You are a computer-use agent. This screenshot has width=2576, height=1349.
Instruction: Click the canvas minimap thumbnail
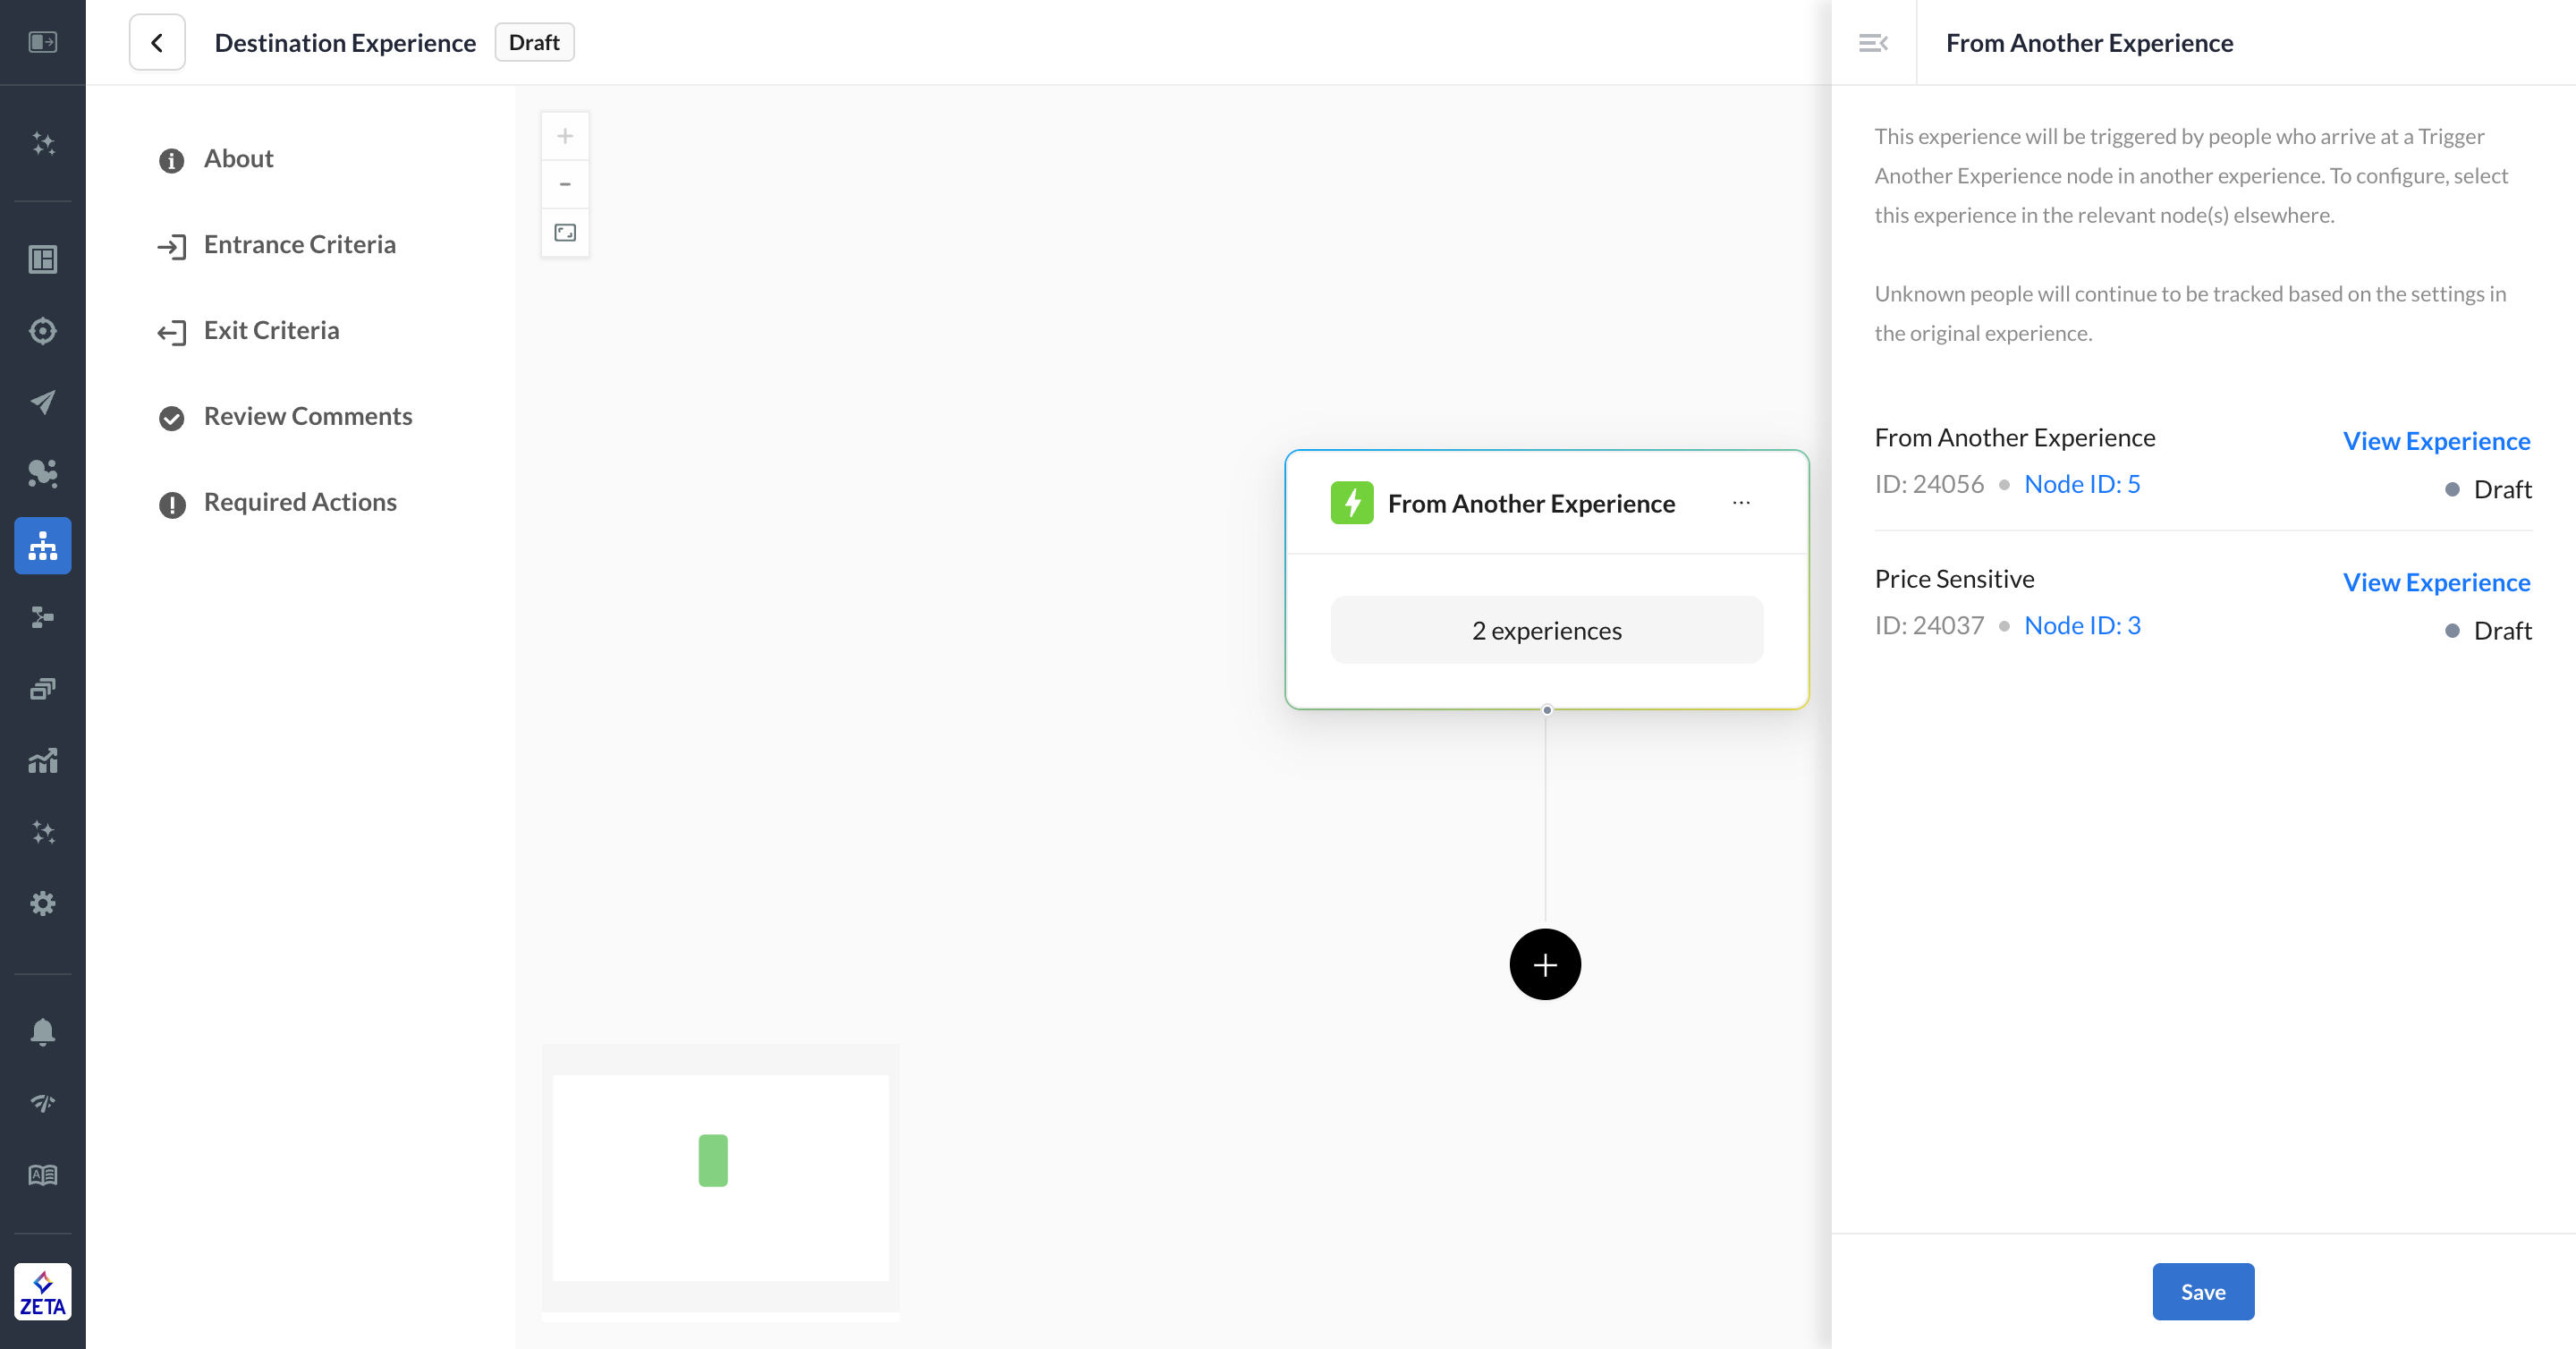720,1177
